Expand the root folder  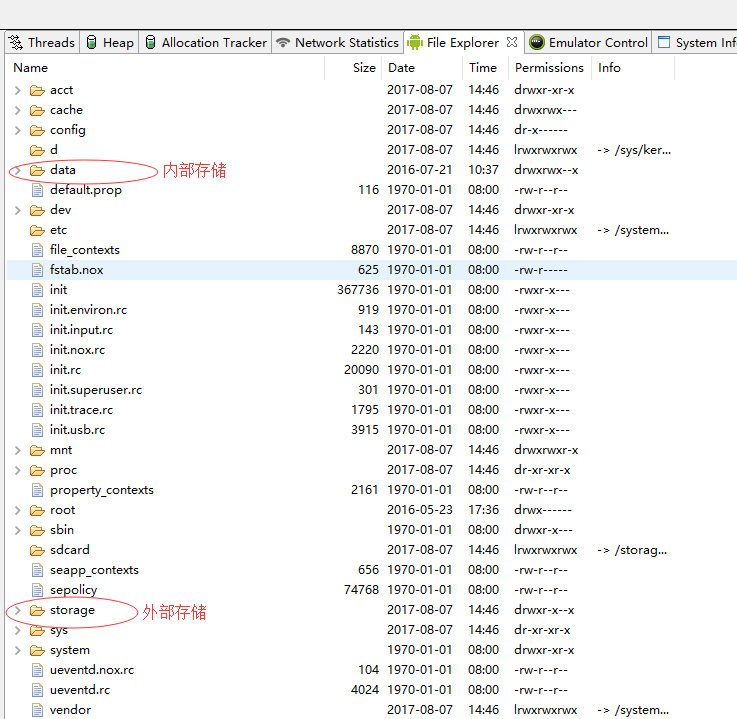(x=18, y=510)
